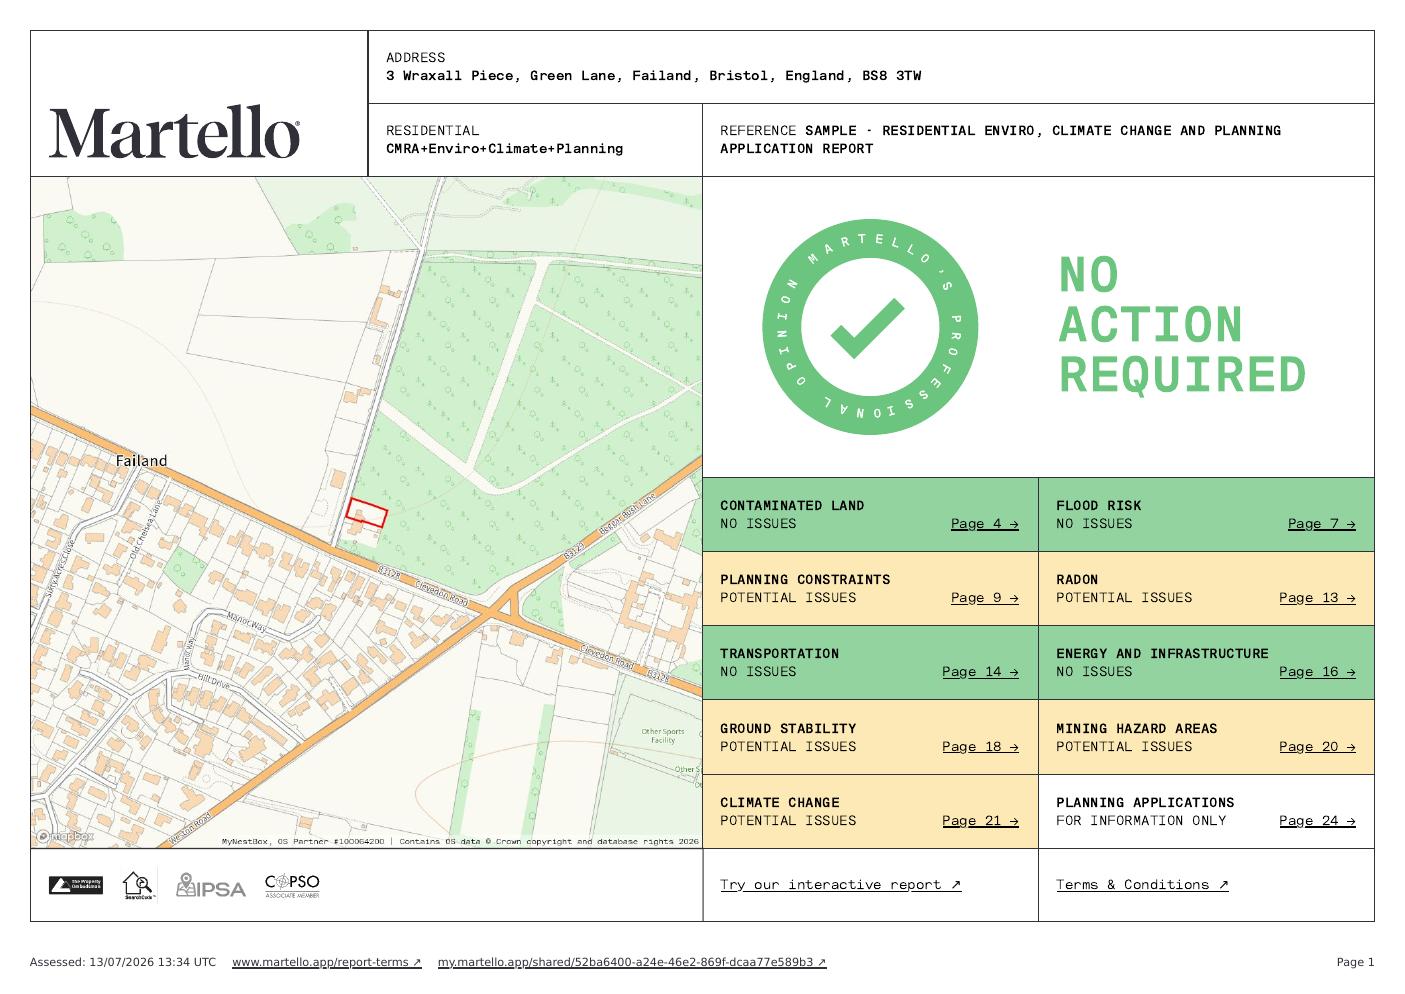Open Planning Applications Page 24 link

point(1317,821)
